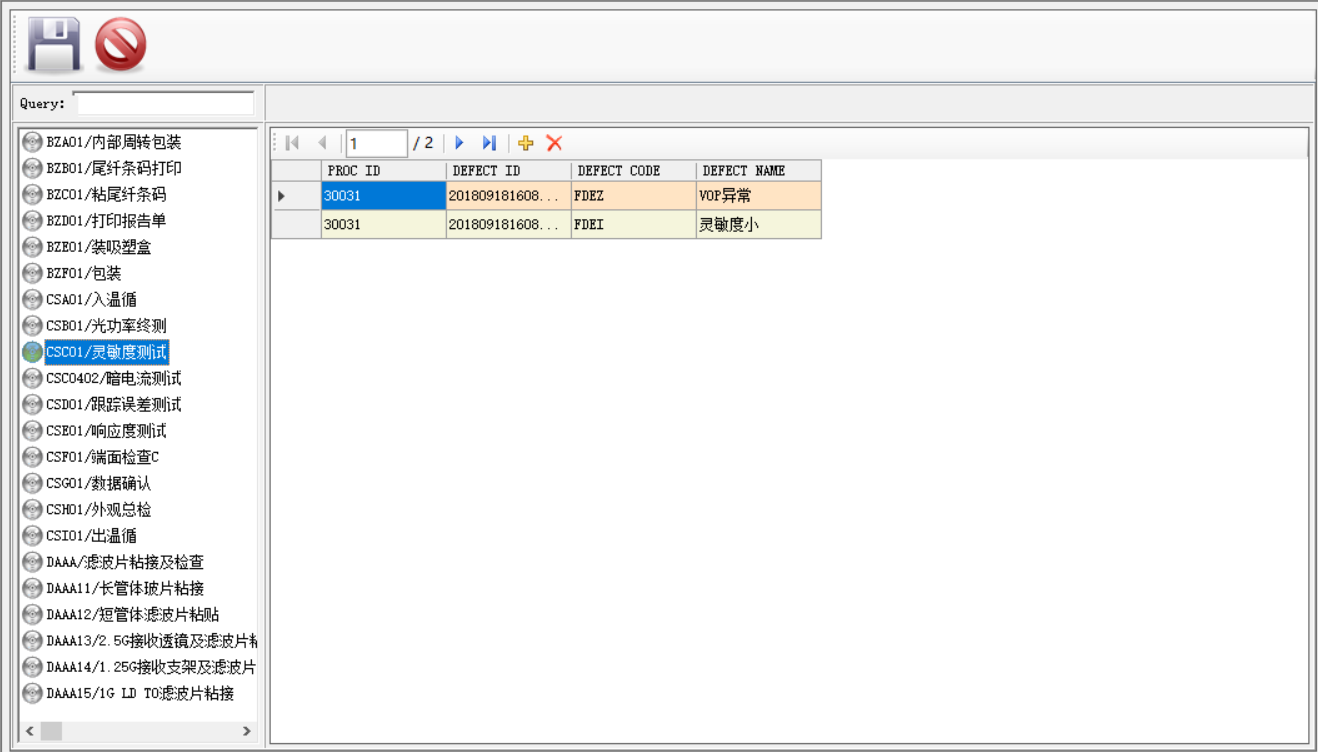The image size is (1318, 752).
Task: Delete record using the red X icon
Action: coord(554,143)
